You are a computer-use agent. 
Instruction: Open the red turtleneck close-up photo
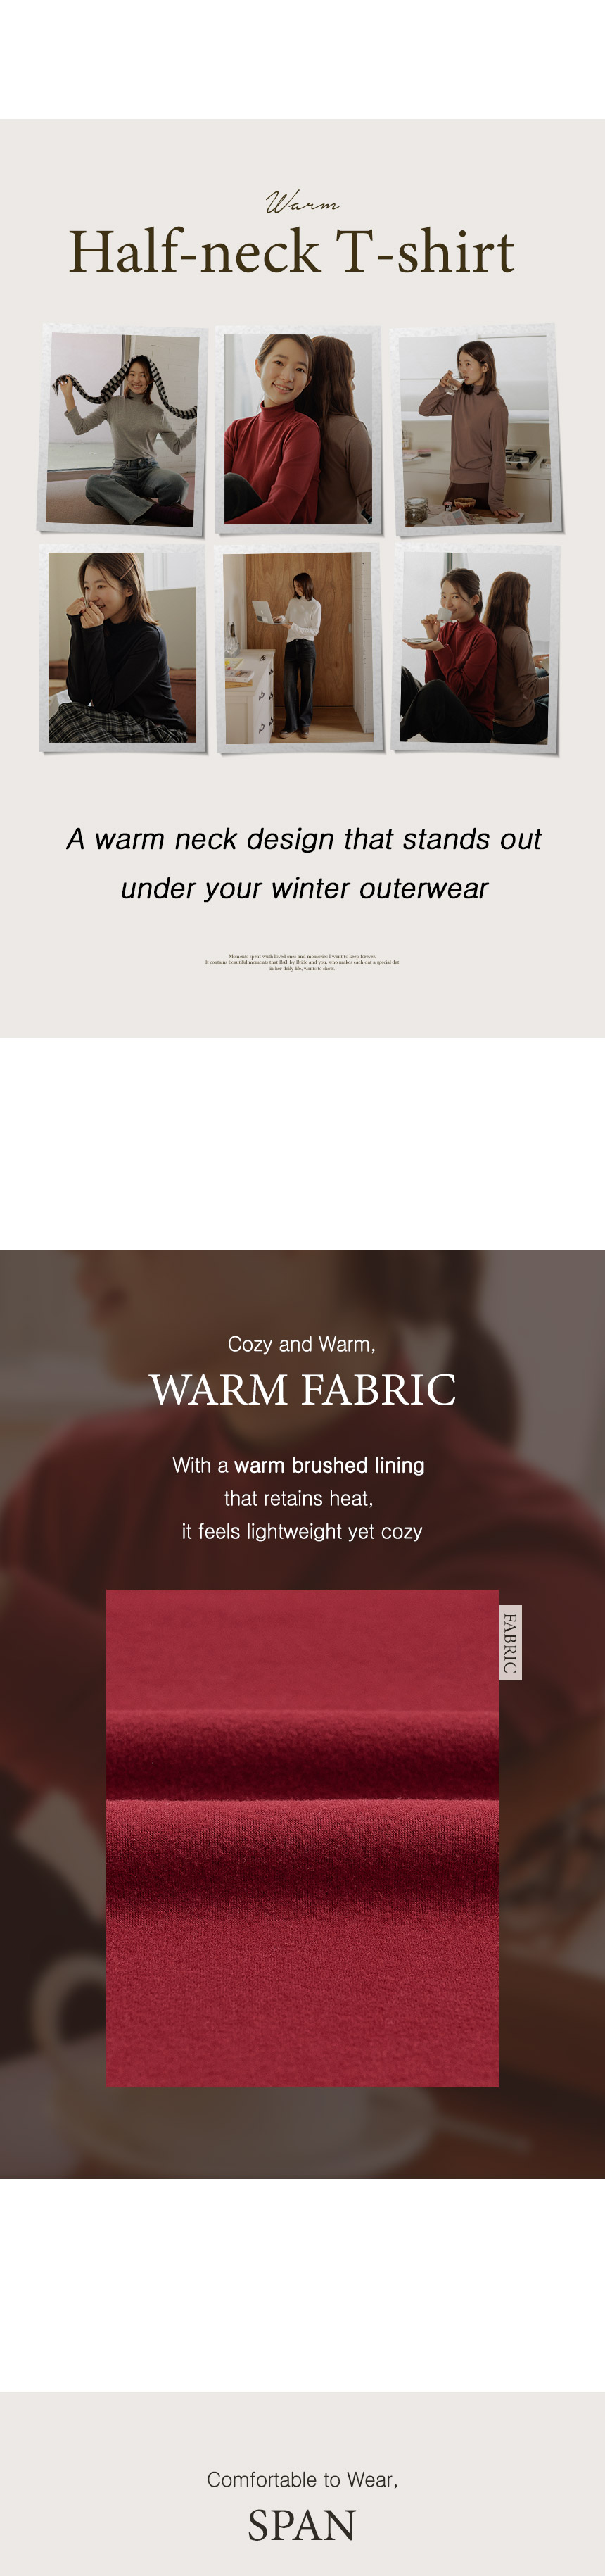298,429
